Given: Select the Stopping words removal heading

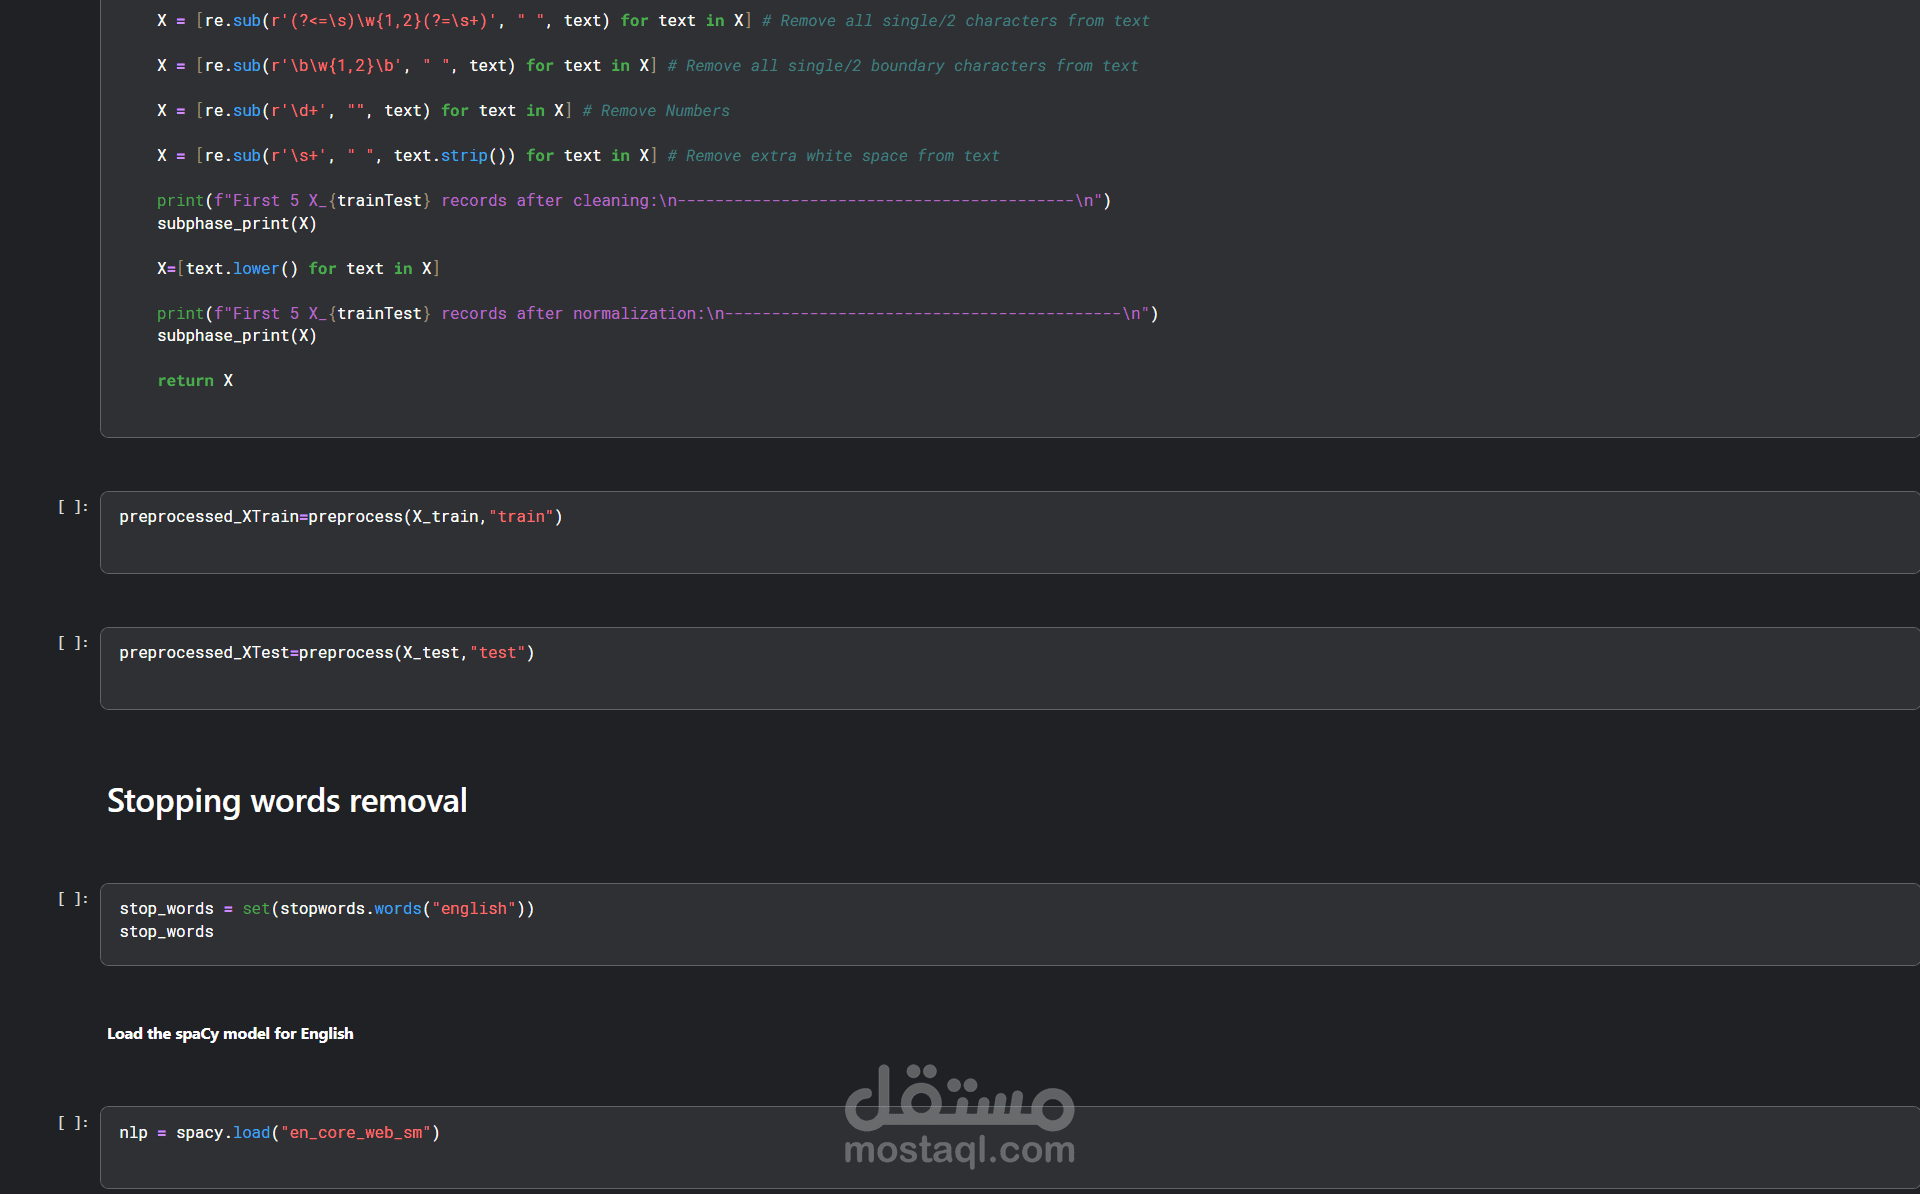Looking at the screenshot, I should click(287, 801).
